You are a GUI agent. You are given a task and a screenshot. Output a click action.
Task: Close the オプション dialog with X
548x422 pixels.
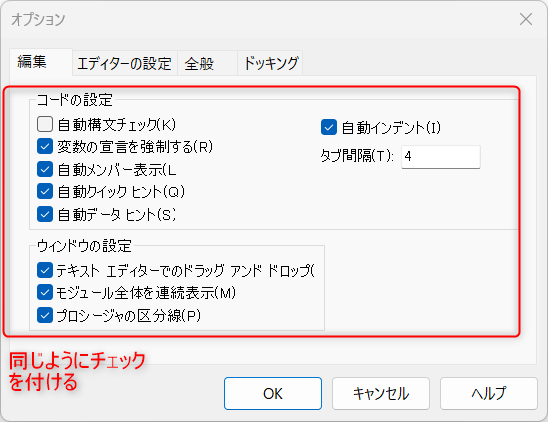pyautogui.click(x=526, y=19)
